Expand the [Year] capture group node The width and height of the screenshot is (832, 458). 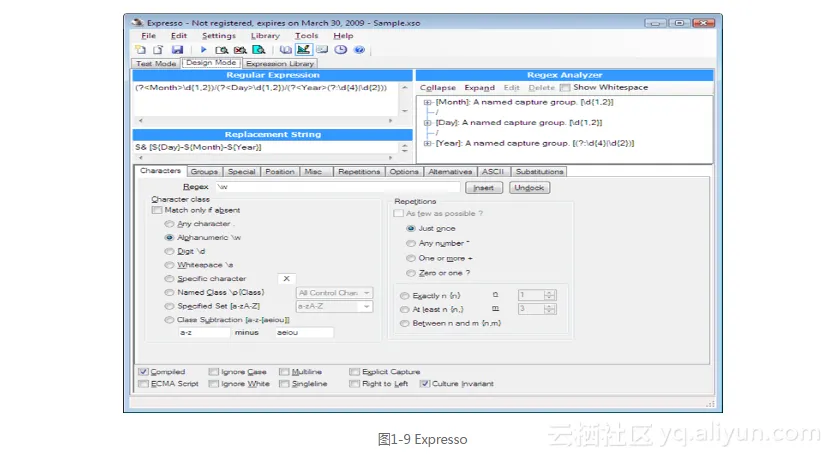427,143
